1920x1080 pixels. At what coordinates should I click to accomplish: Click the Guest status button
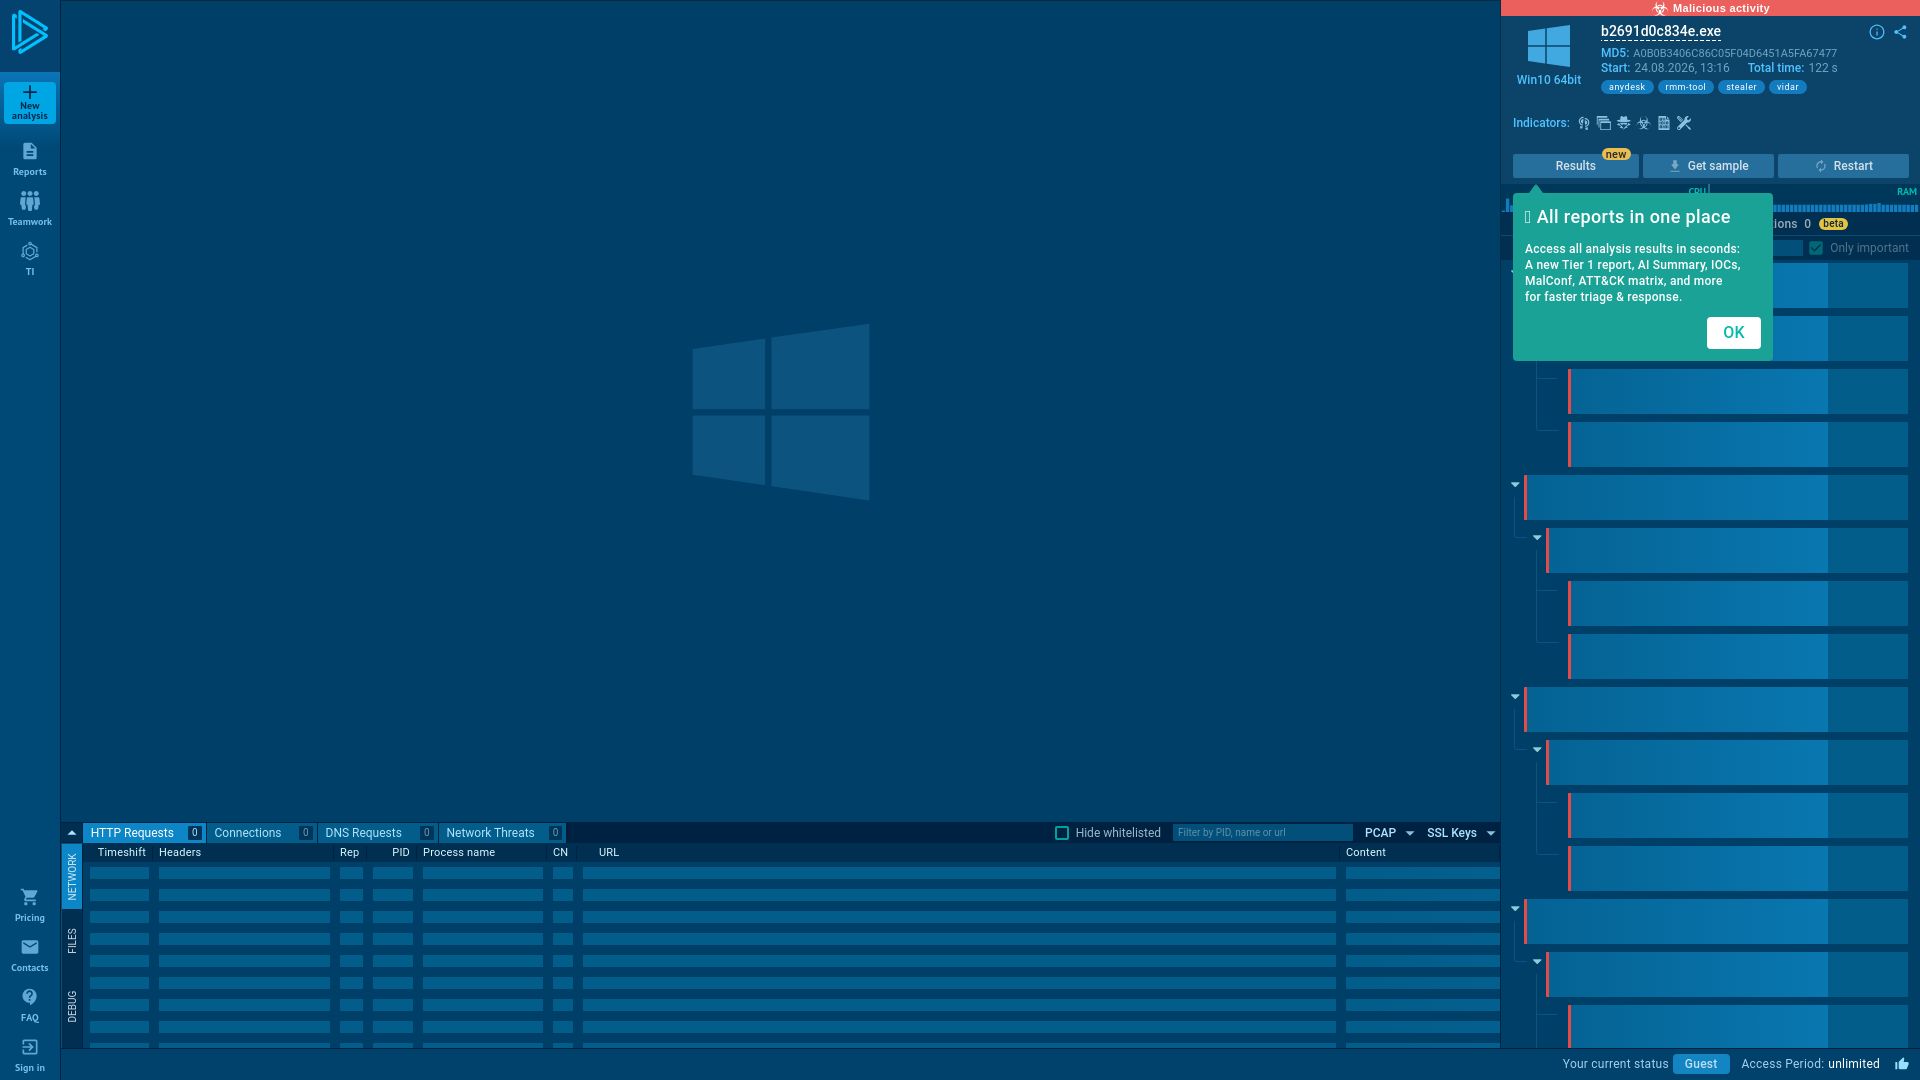pyautogui.click(x=1701, y=1064)
